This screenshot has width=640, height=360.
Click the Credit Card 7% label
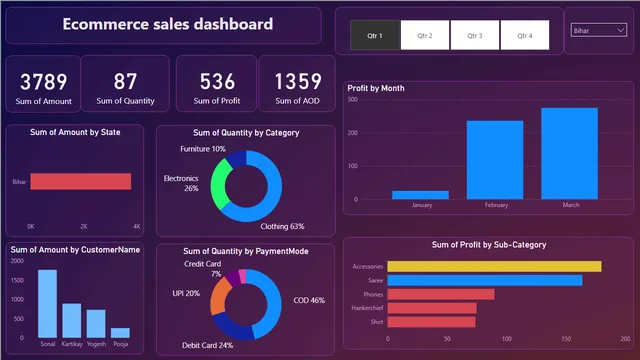(x=202, y=269)
